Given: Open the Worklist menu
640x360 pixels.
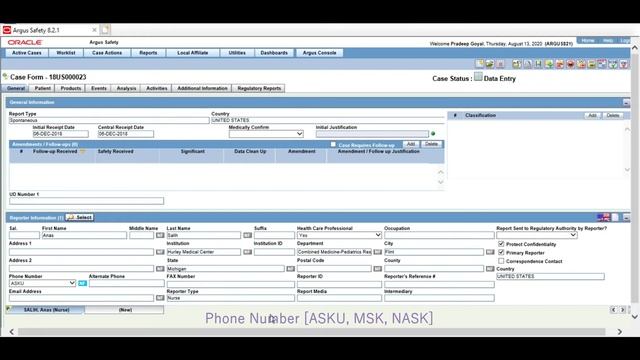Looking at the screenshot, I should tap(66, 53).
